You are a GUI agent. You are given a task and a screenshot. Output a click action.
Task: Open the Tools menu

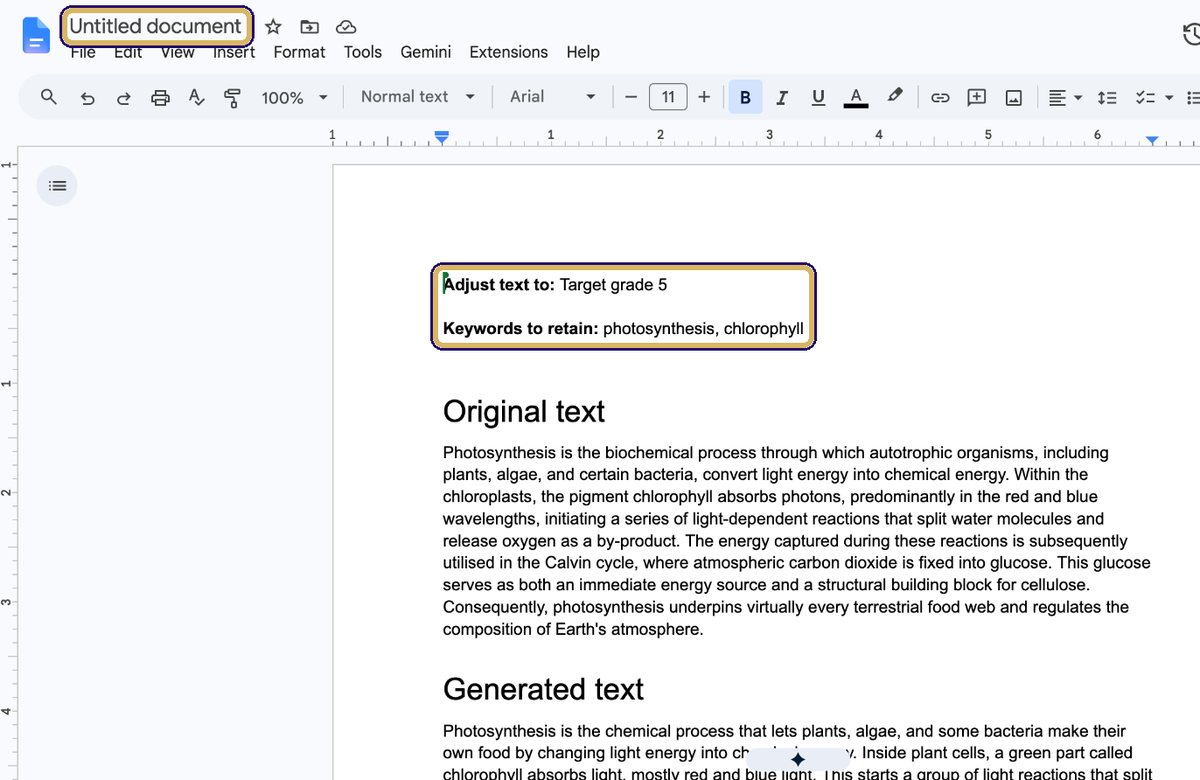tap(363, 52)
